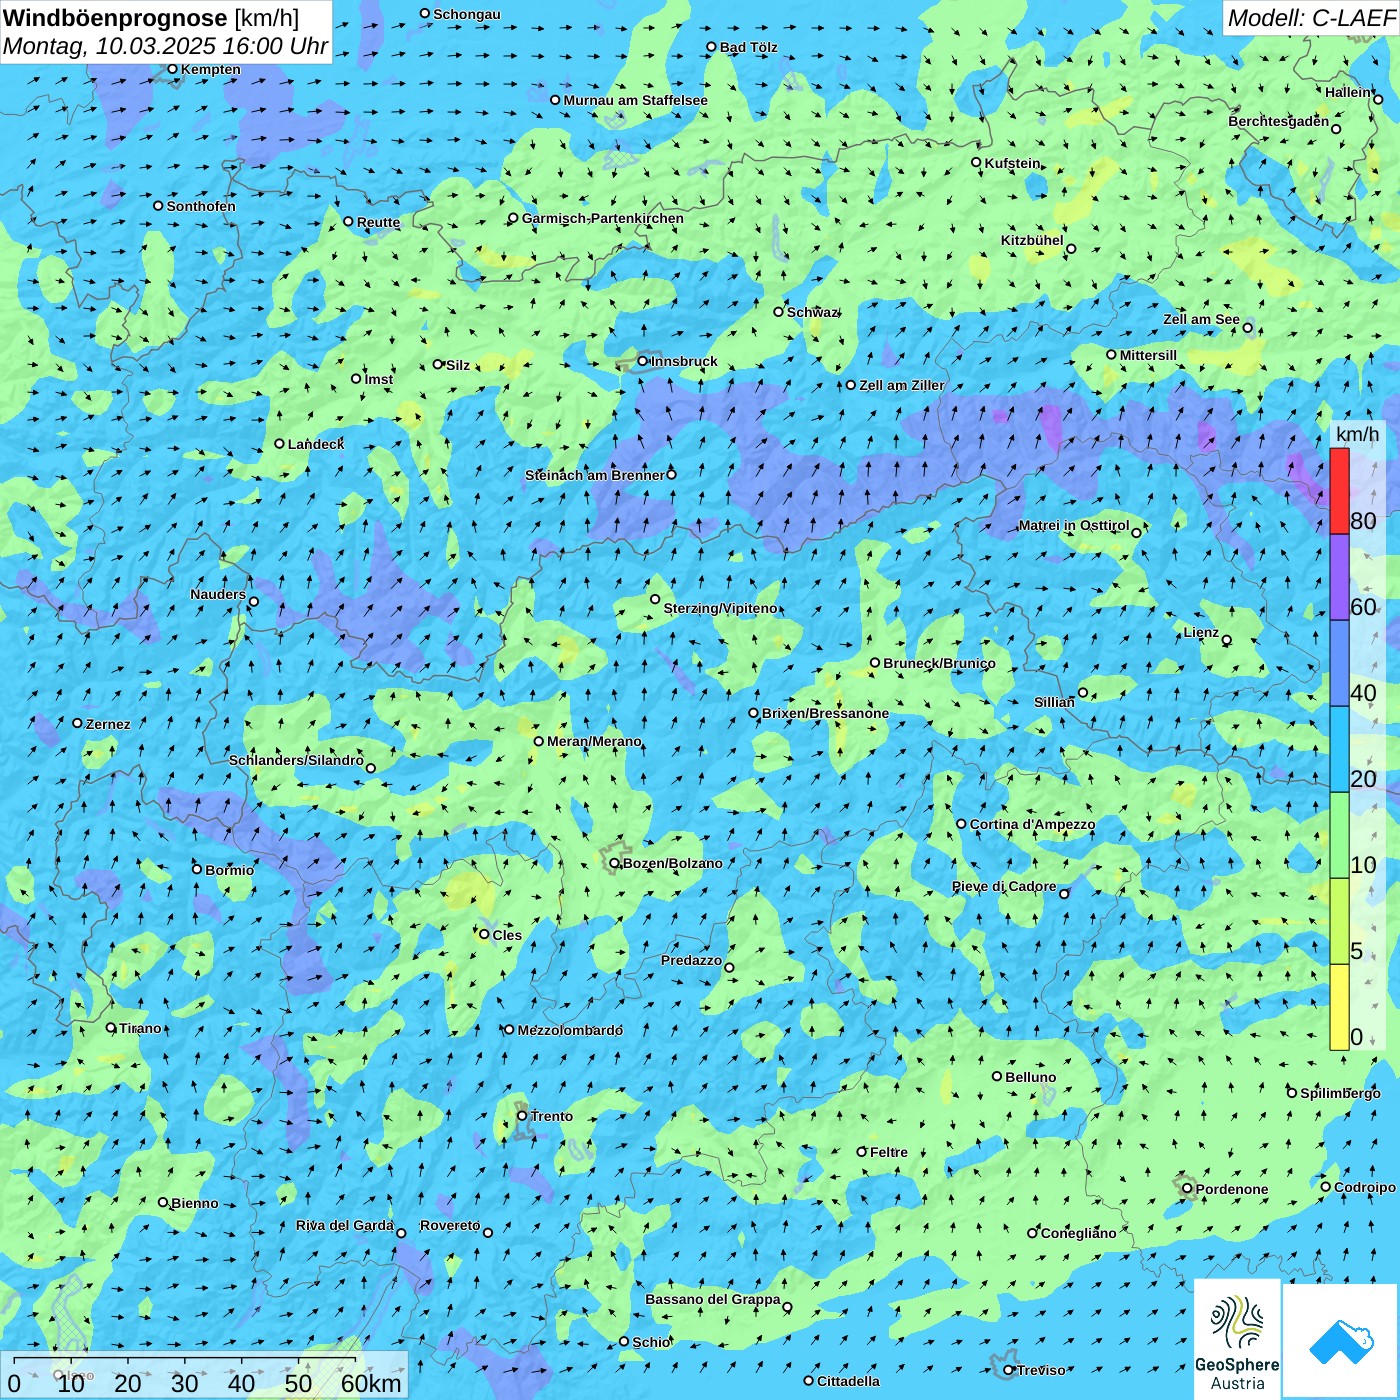Click the Bozen/Bolzano city marker
This screenshot has height=1400, width=1400.
[x=615, y=863]
